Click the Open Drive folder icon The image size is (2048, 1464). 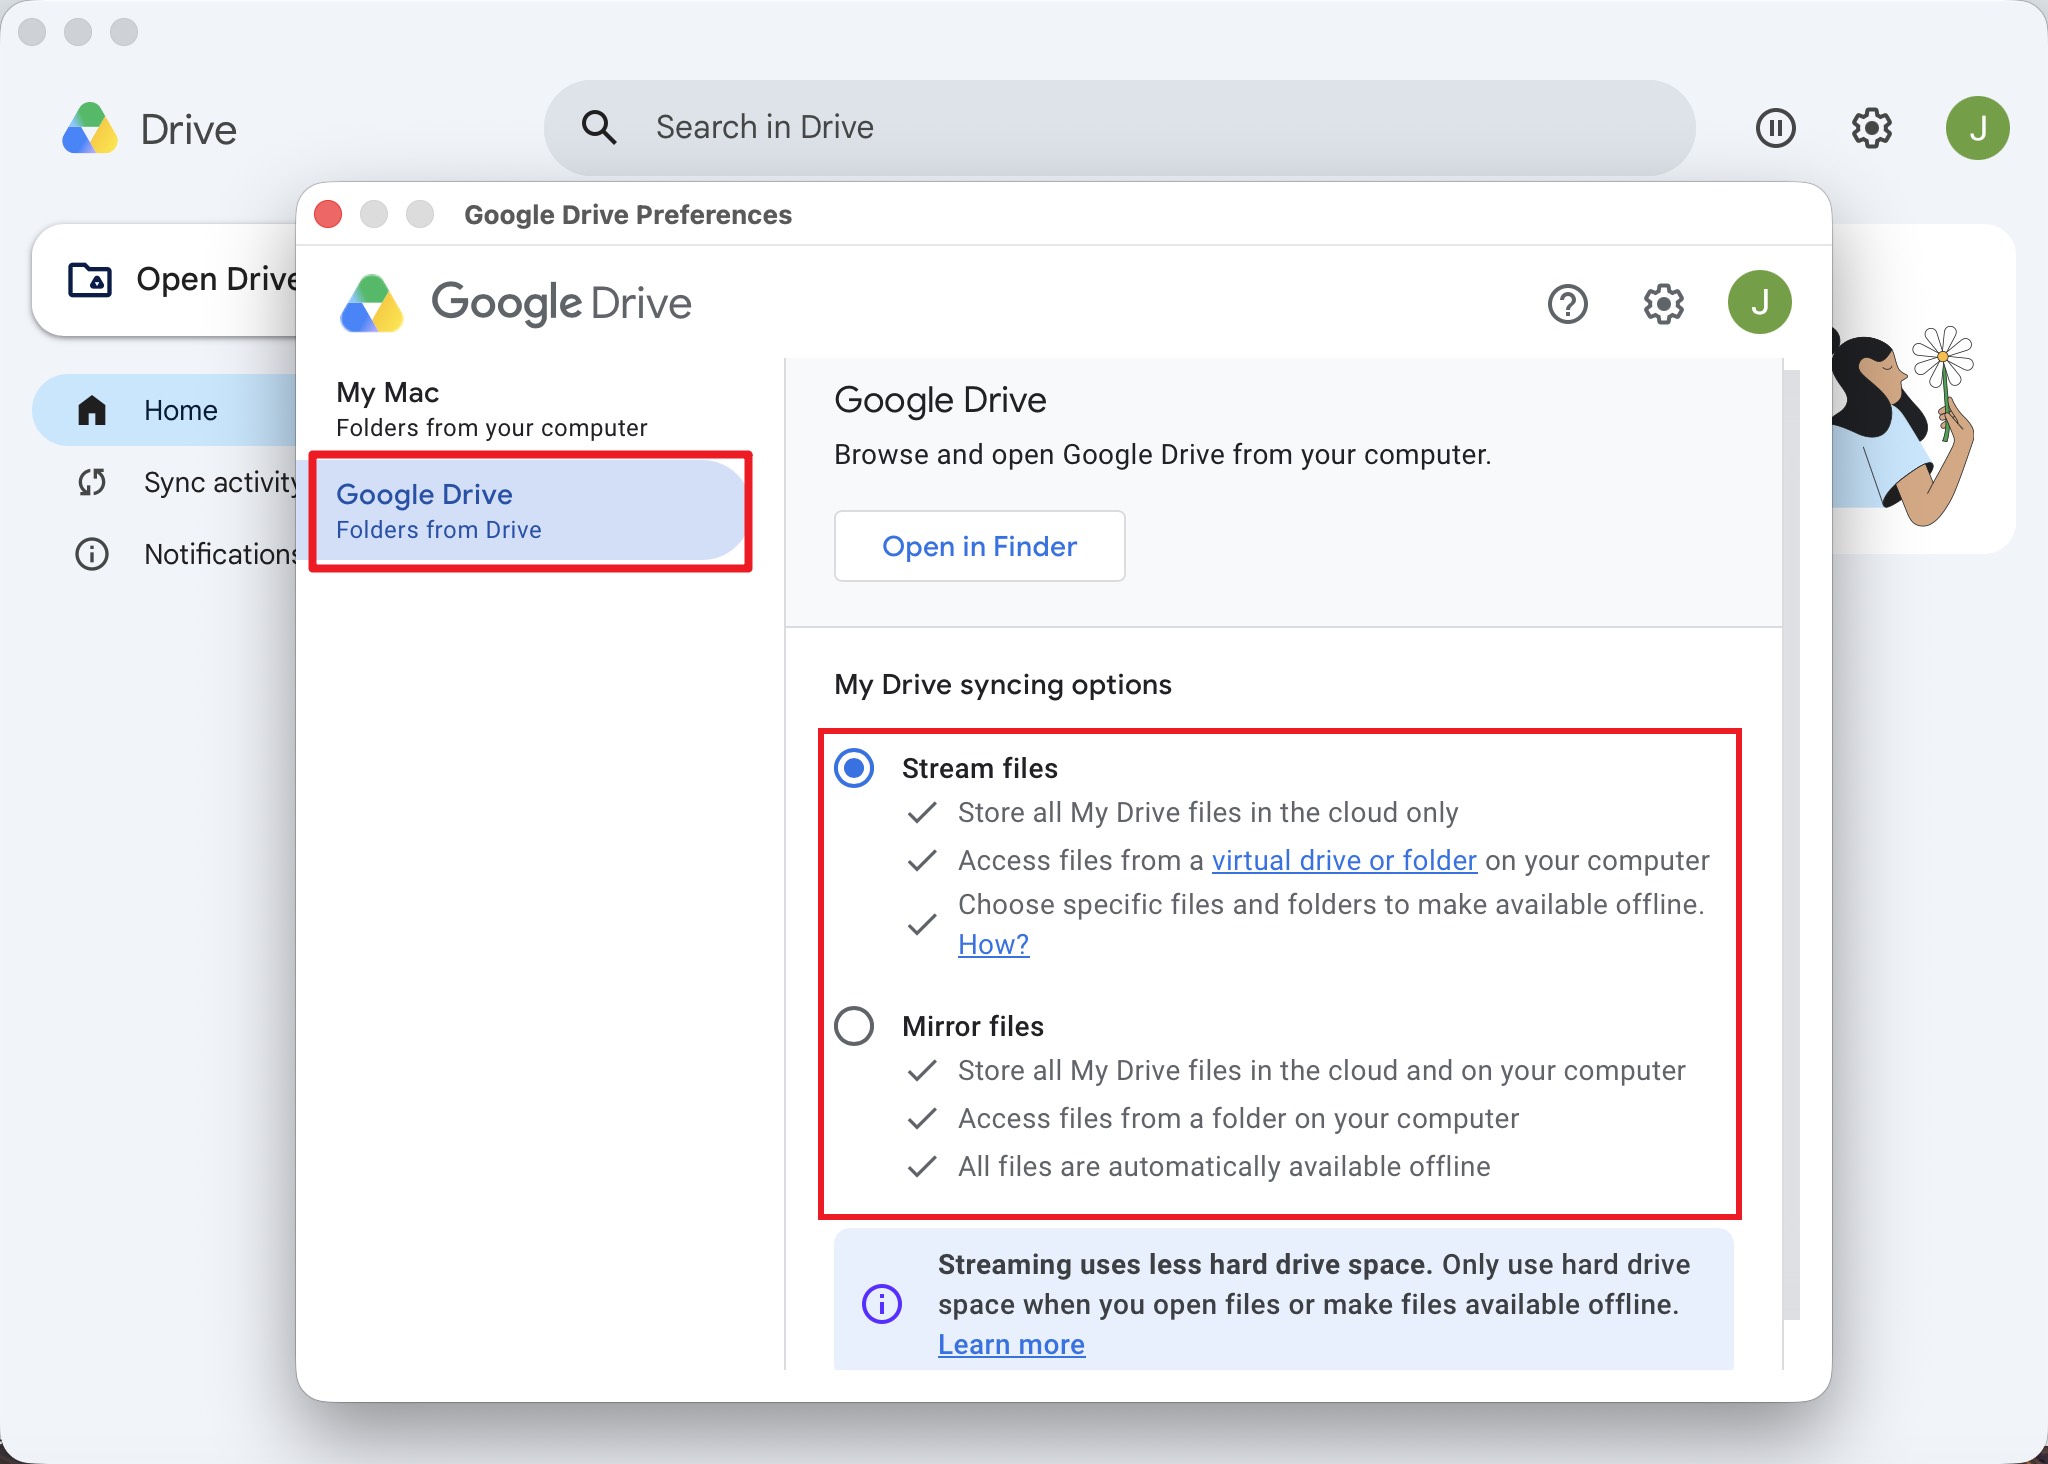[x=90, y=280]
